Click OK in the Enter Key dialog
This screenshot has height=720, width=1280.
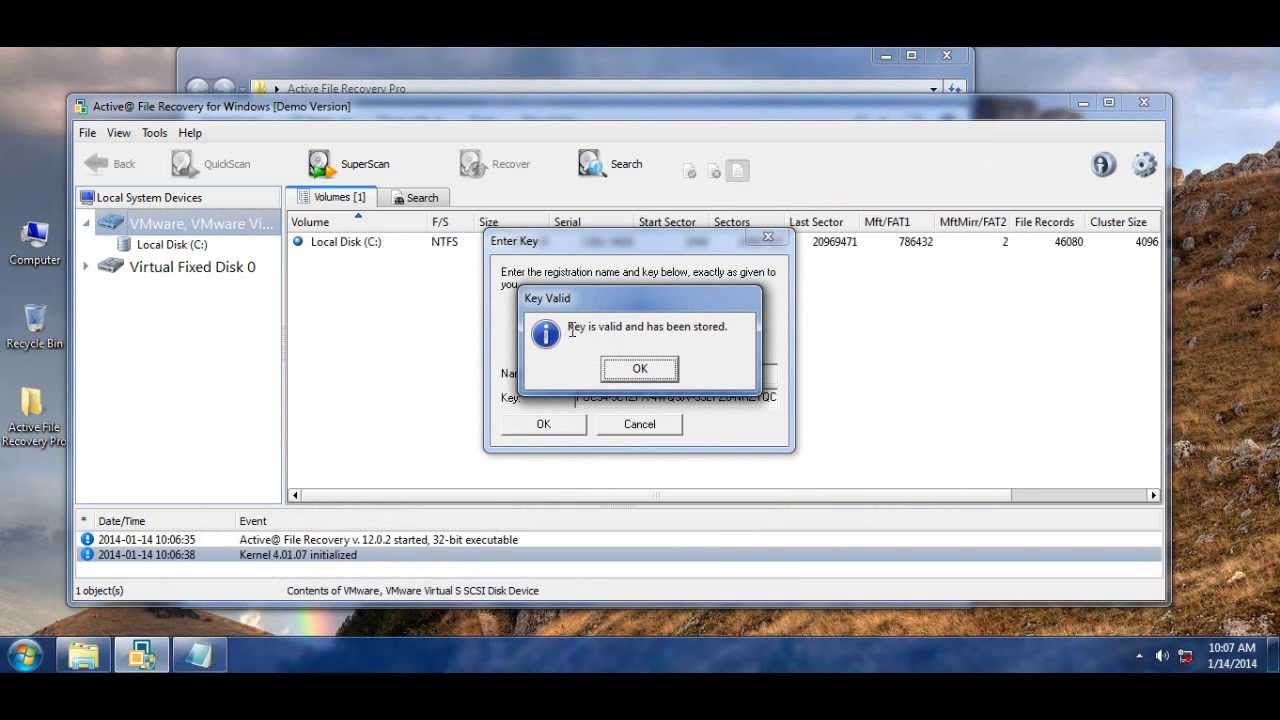[543, 424]
